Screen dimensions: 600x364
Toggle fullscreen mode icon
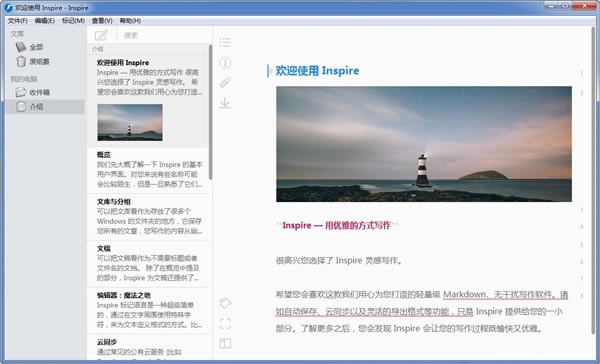[x=225, y=324]
